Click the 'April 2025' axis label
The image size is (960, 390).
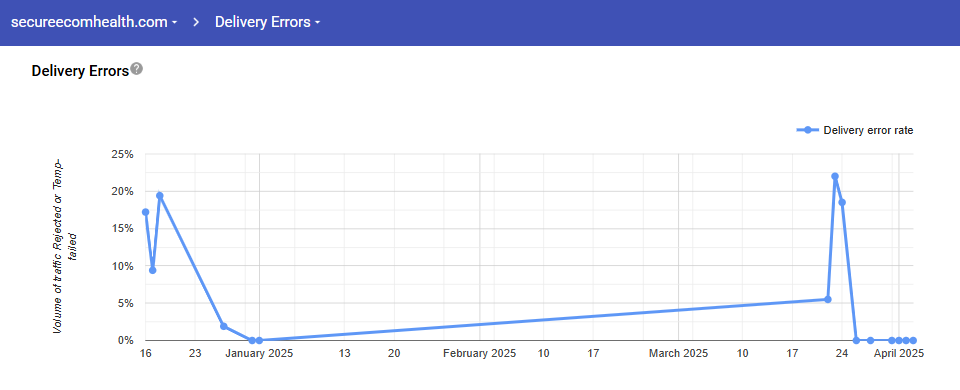(x=899, y=353)
